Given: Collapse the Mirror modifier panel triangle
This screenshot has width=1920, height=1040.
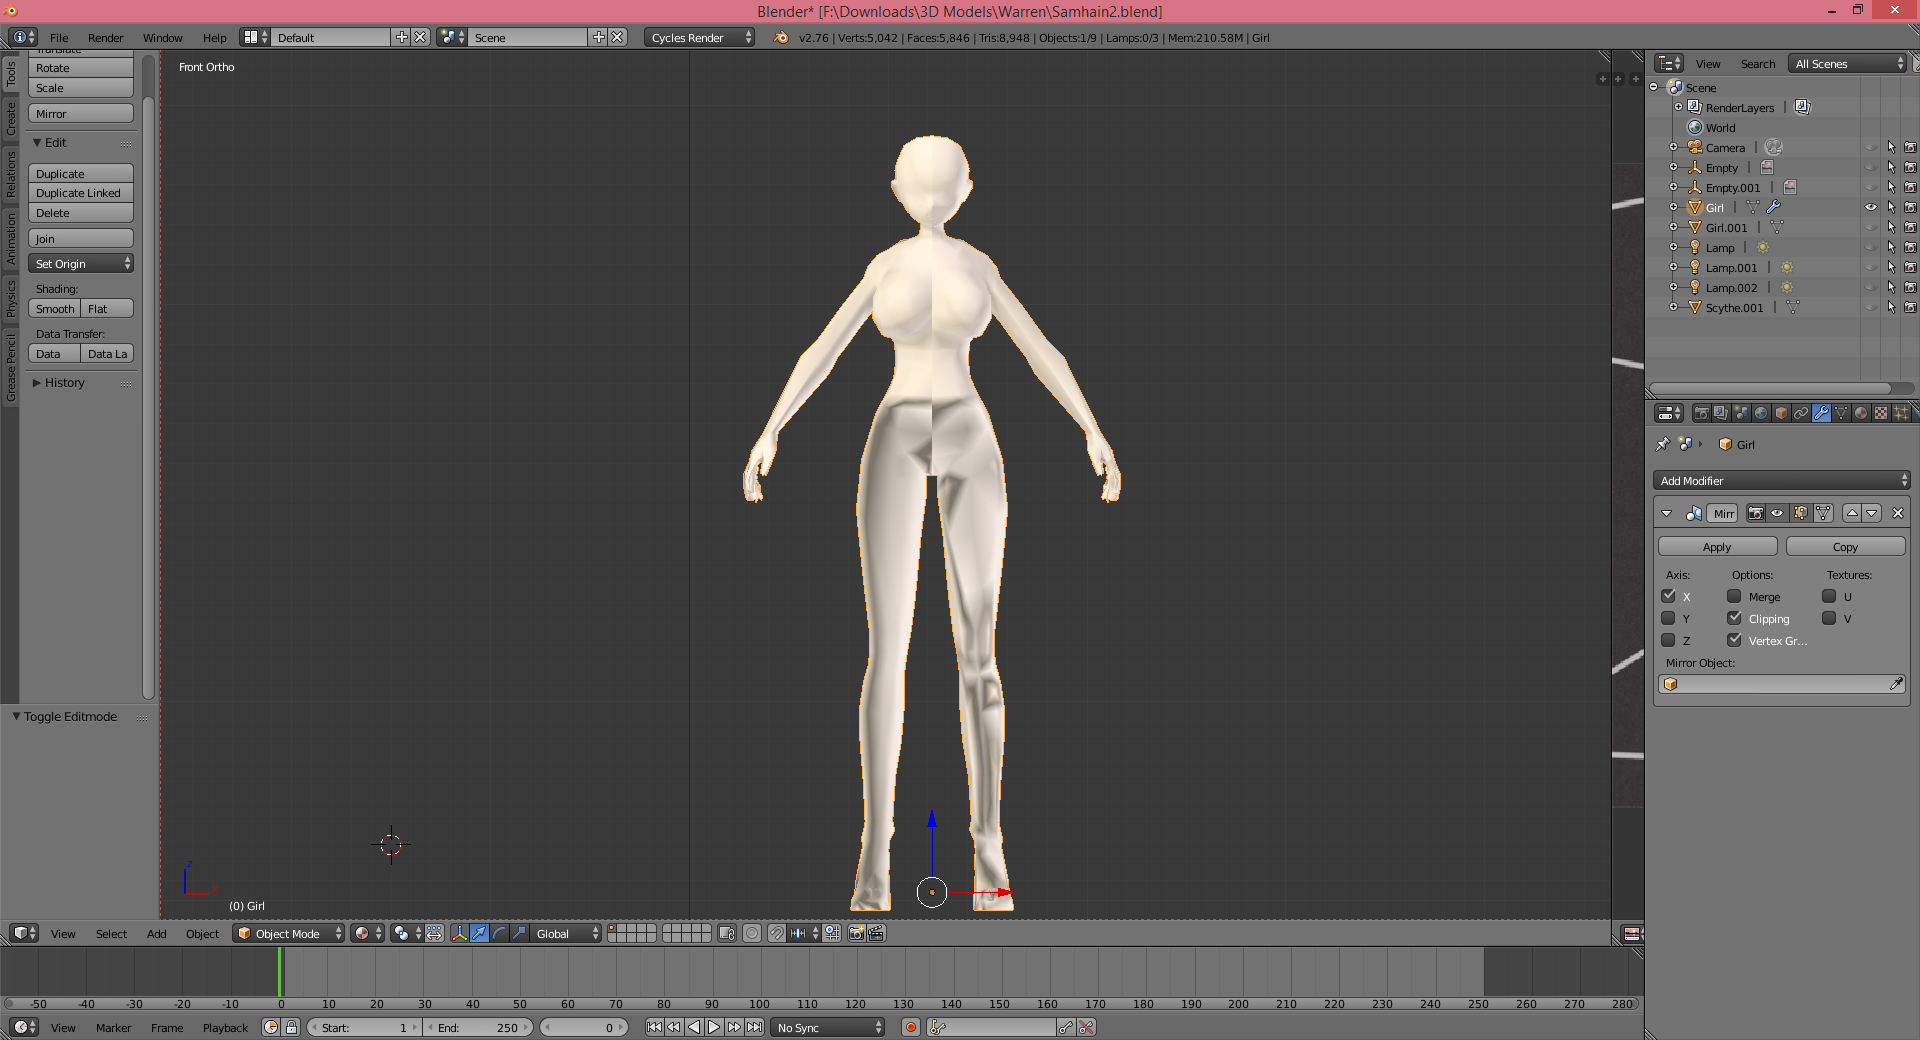Looking at the screenshot, I should [x=1667, y=513].
